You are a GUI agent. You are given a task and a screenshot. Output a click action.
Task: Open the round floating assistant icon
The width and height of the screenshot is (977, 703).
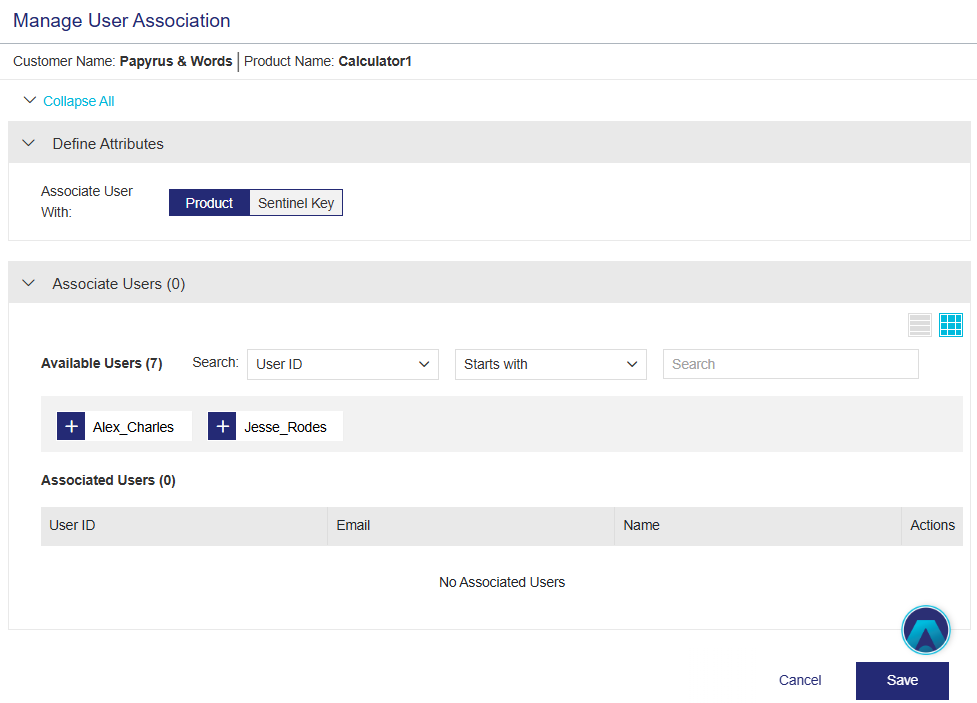(x=925, y=630)
